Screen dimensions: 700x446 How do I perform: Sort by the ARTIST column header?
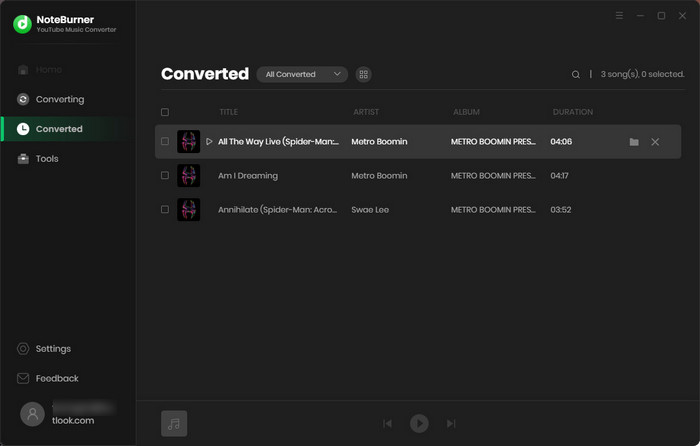point(366,112)
